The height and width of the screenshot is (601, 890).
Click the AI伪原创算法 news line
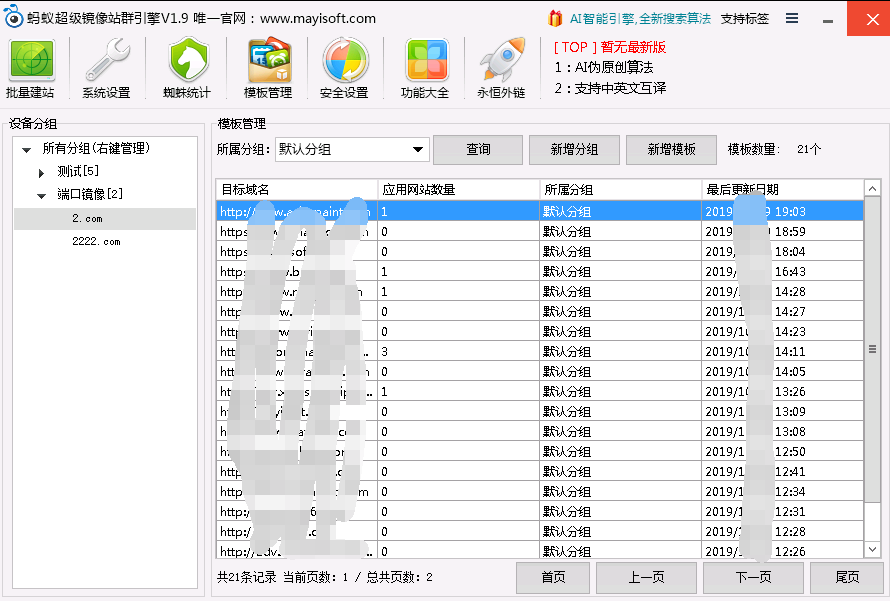(604, 68)
